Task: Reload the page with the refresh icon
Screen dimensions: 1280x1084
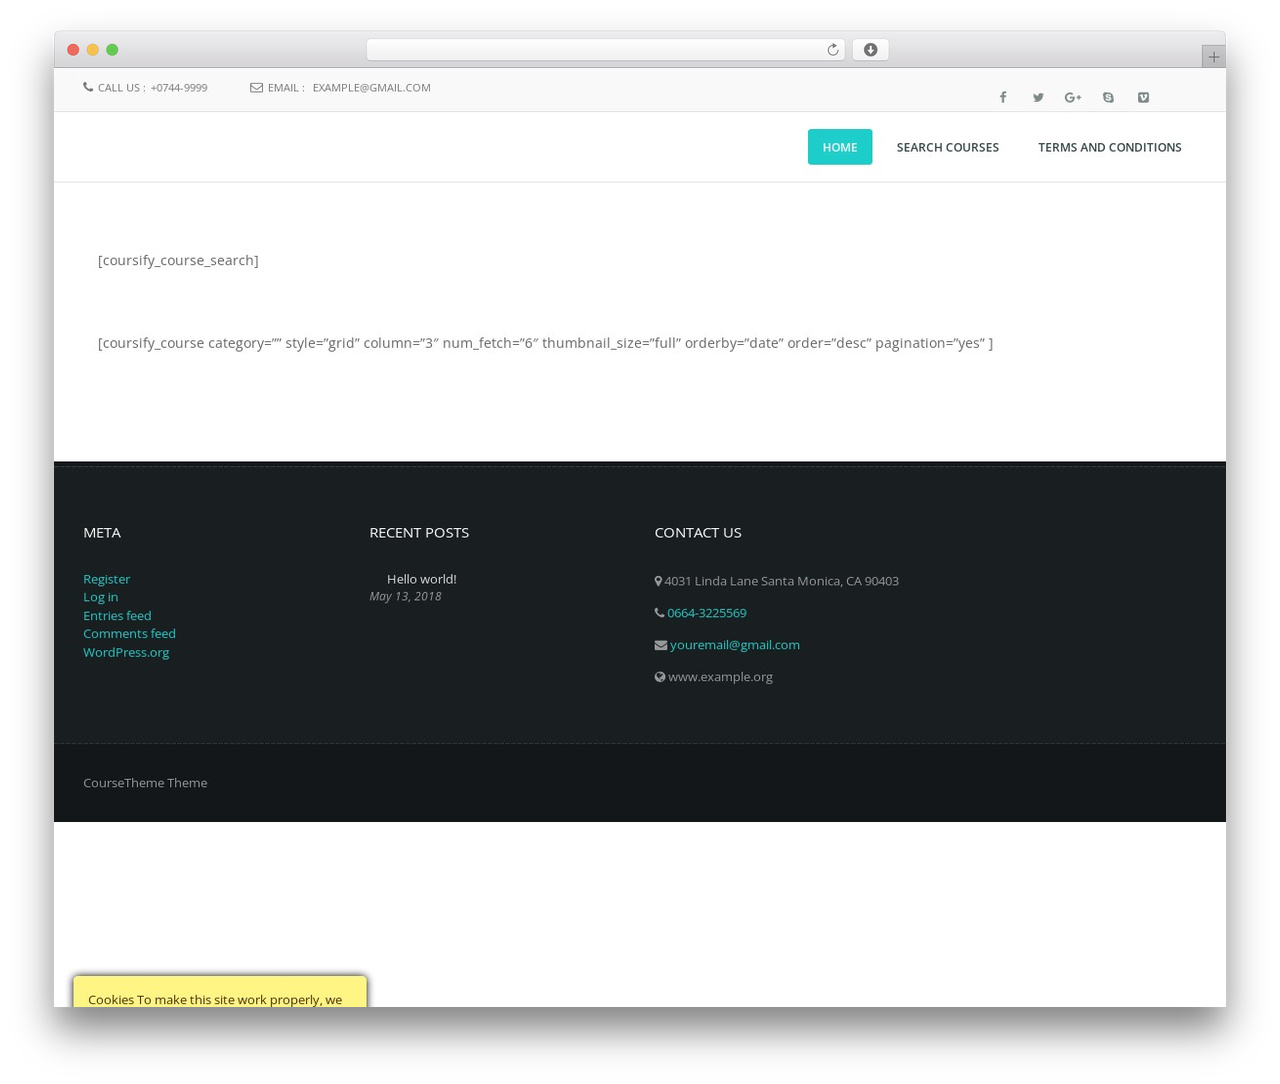Action: (832, 50)
